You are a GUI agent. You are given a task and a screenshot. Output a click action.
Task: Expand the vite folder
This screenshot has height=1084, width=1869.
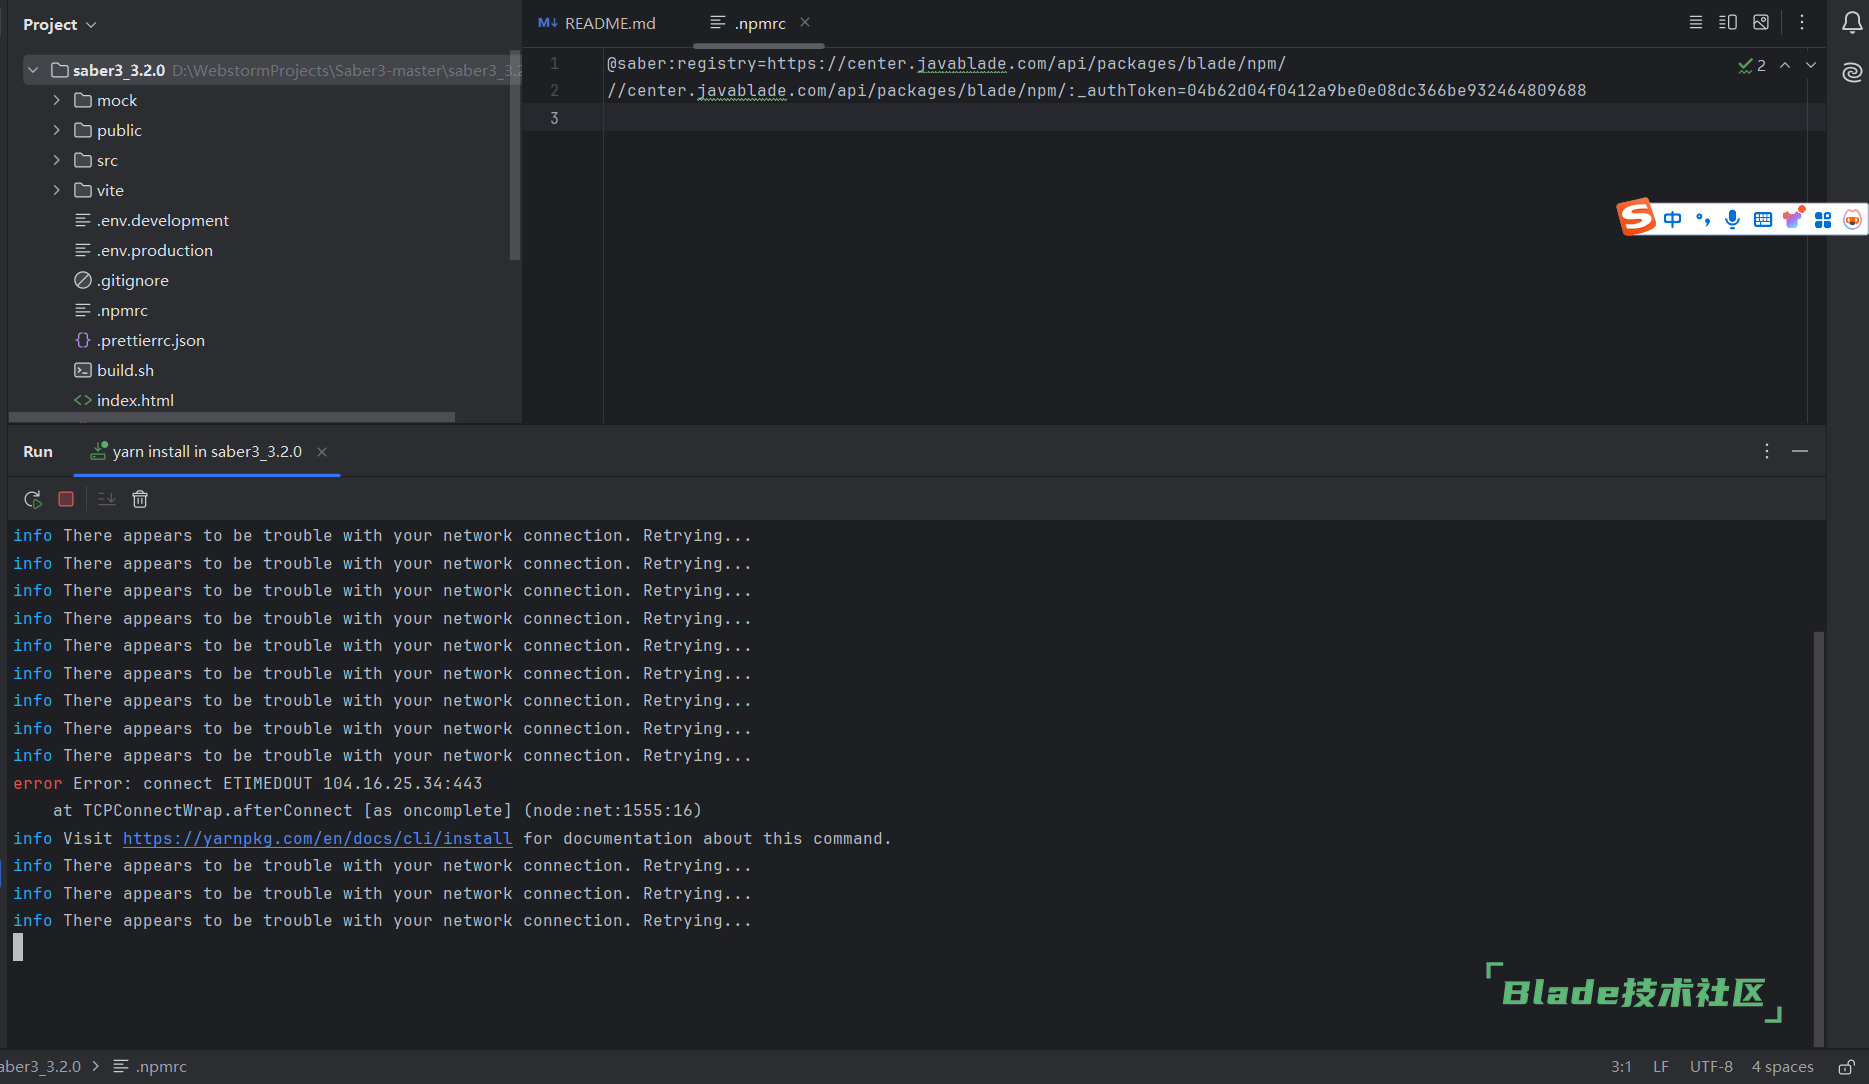57,190
